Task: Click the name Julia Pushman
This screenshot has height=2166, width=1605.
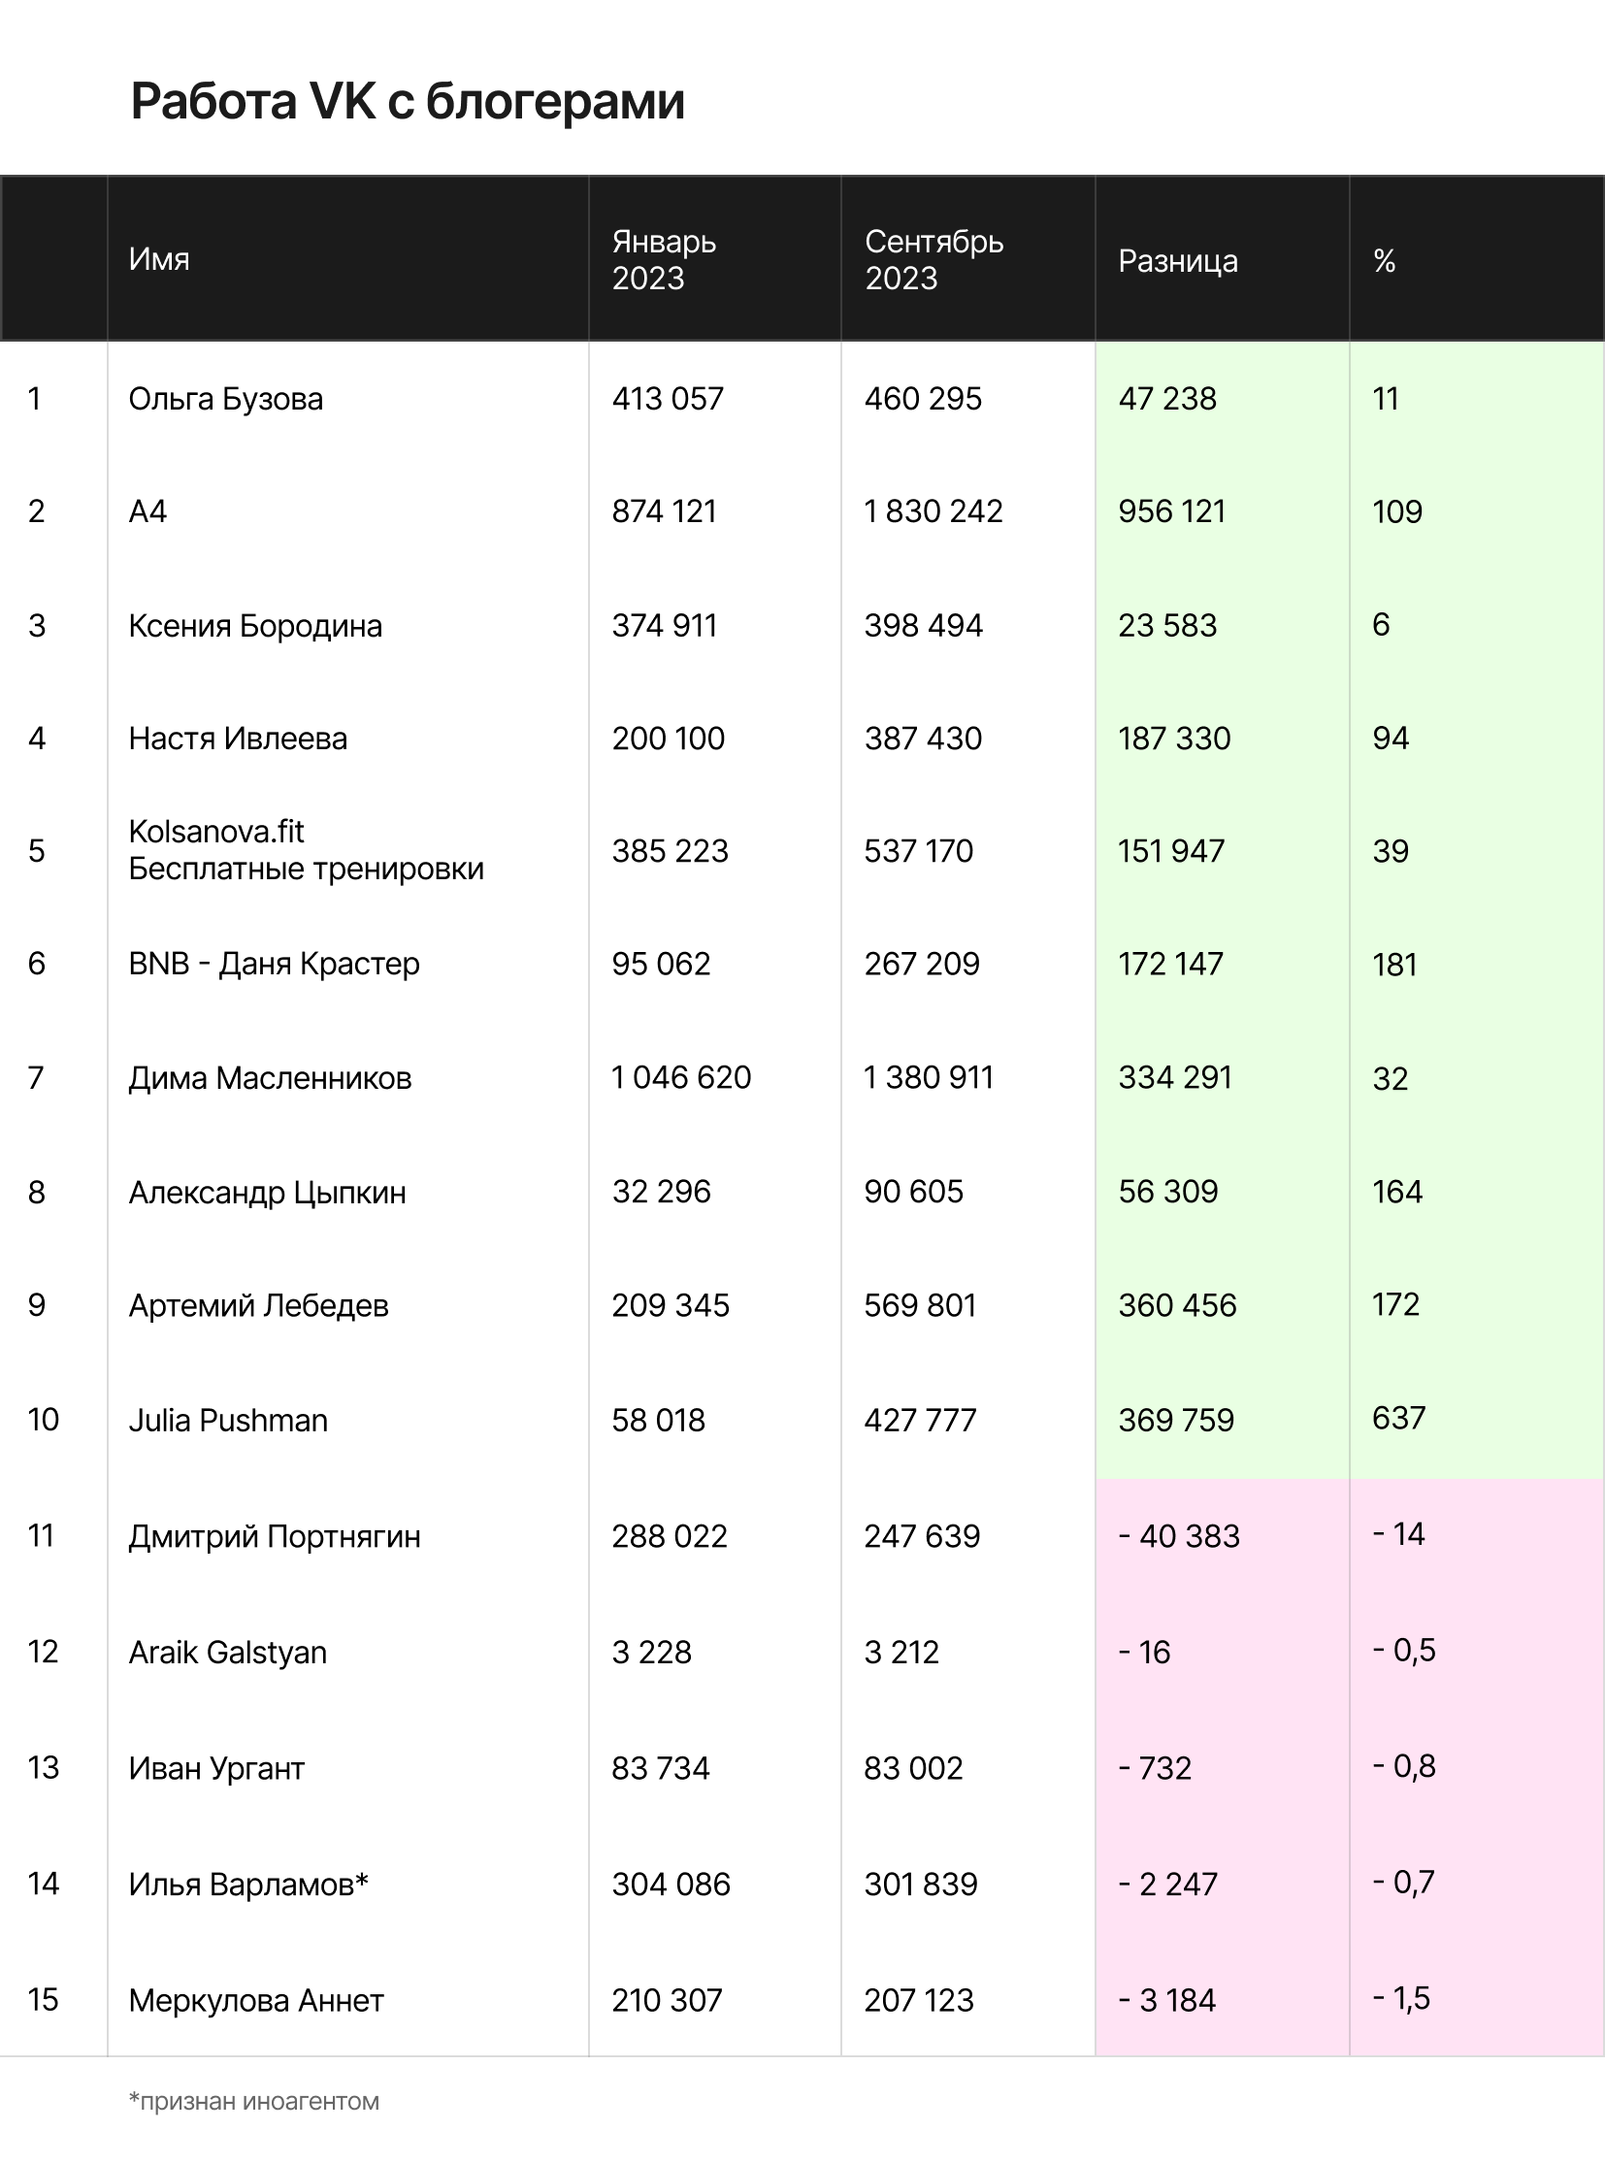Action: pos(228,1420)
